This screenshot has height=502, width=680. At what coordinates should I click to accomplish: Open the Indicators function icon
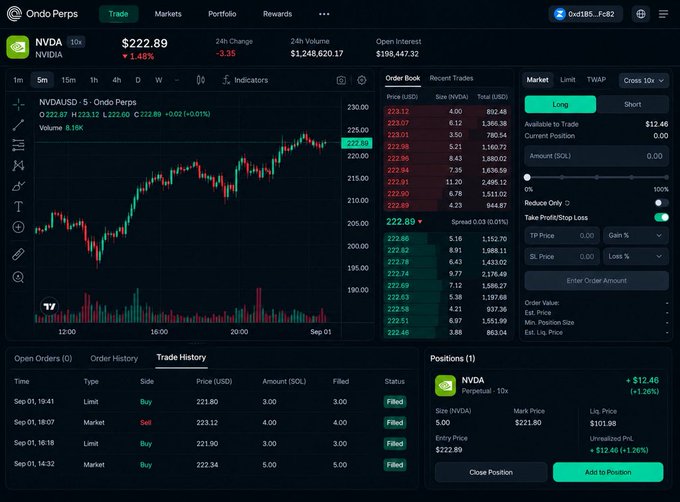pos(226,80)
